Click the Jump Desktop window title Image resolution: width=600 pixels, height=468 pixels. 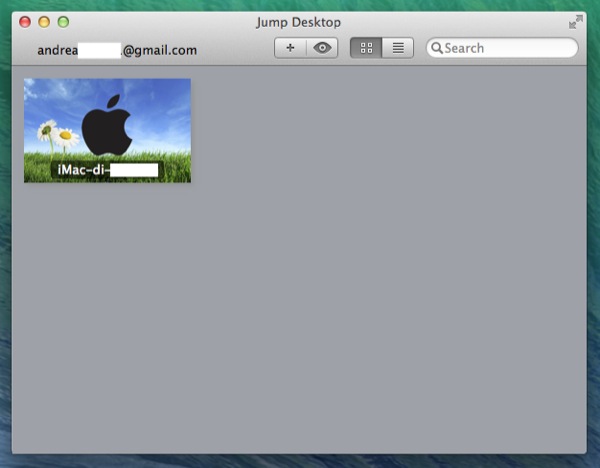pos(298,22)
